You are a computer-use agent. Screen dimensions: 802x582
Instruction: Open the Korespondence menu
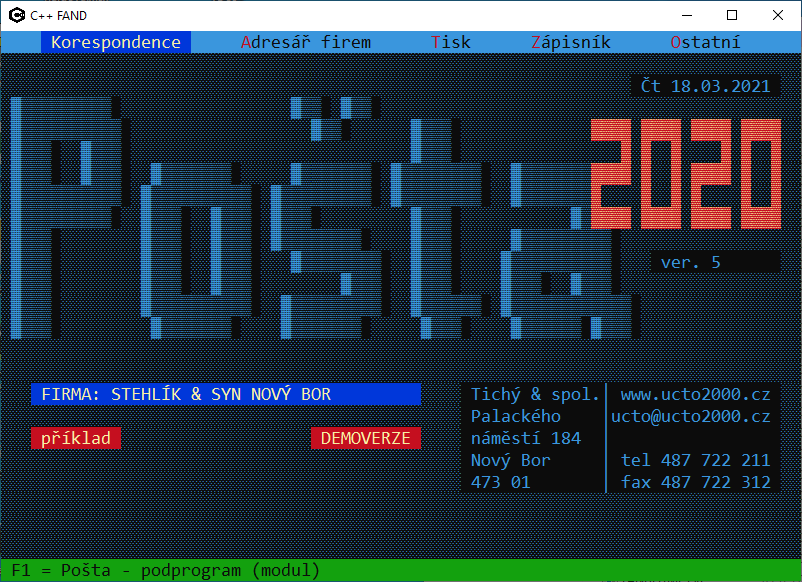(x=116, y=42)
